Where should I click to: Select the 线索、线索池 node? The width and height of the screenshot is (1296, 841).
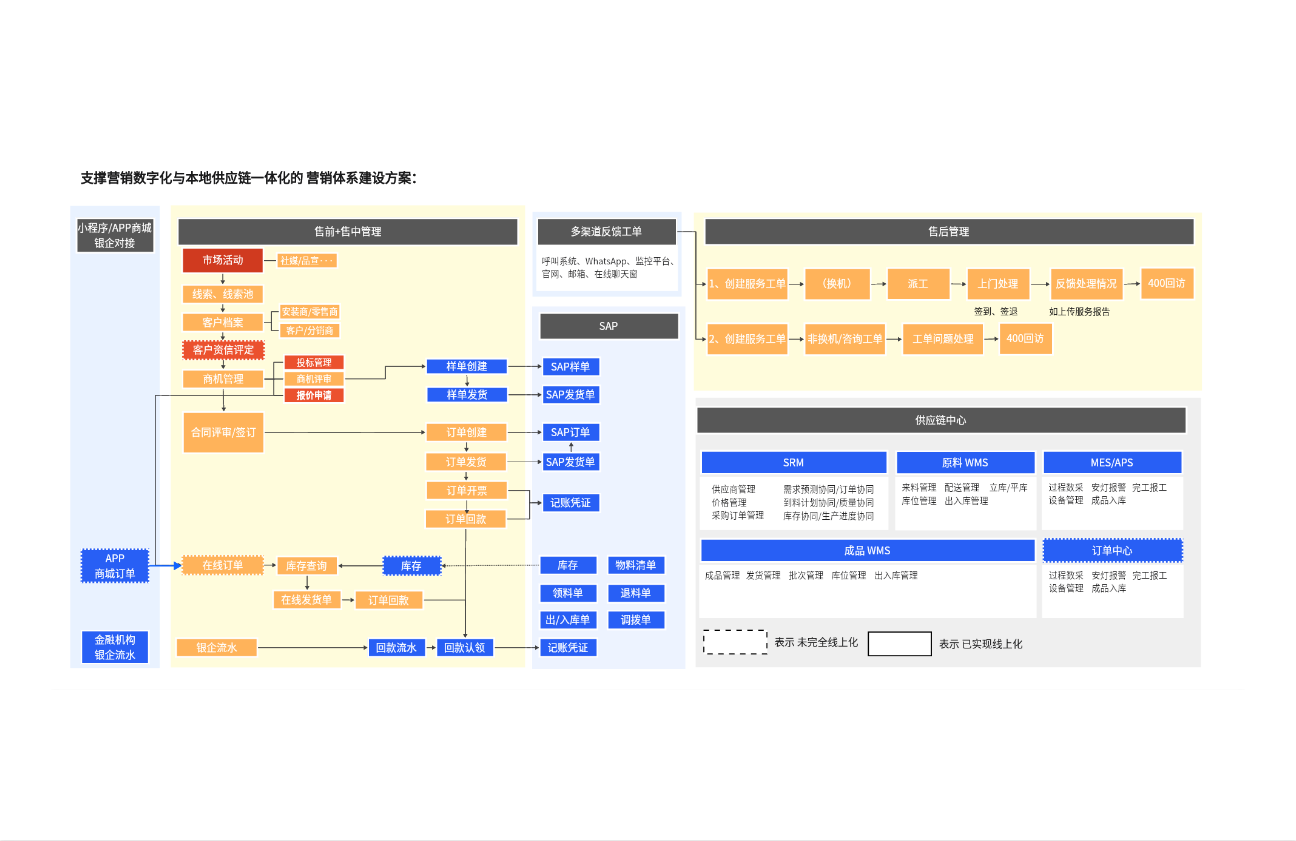[x=222, y=294]
